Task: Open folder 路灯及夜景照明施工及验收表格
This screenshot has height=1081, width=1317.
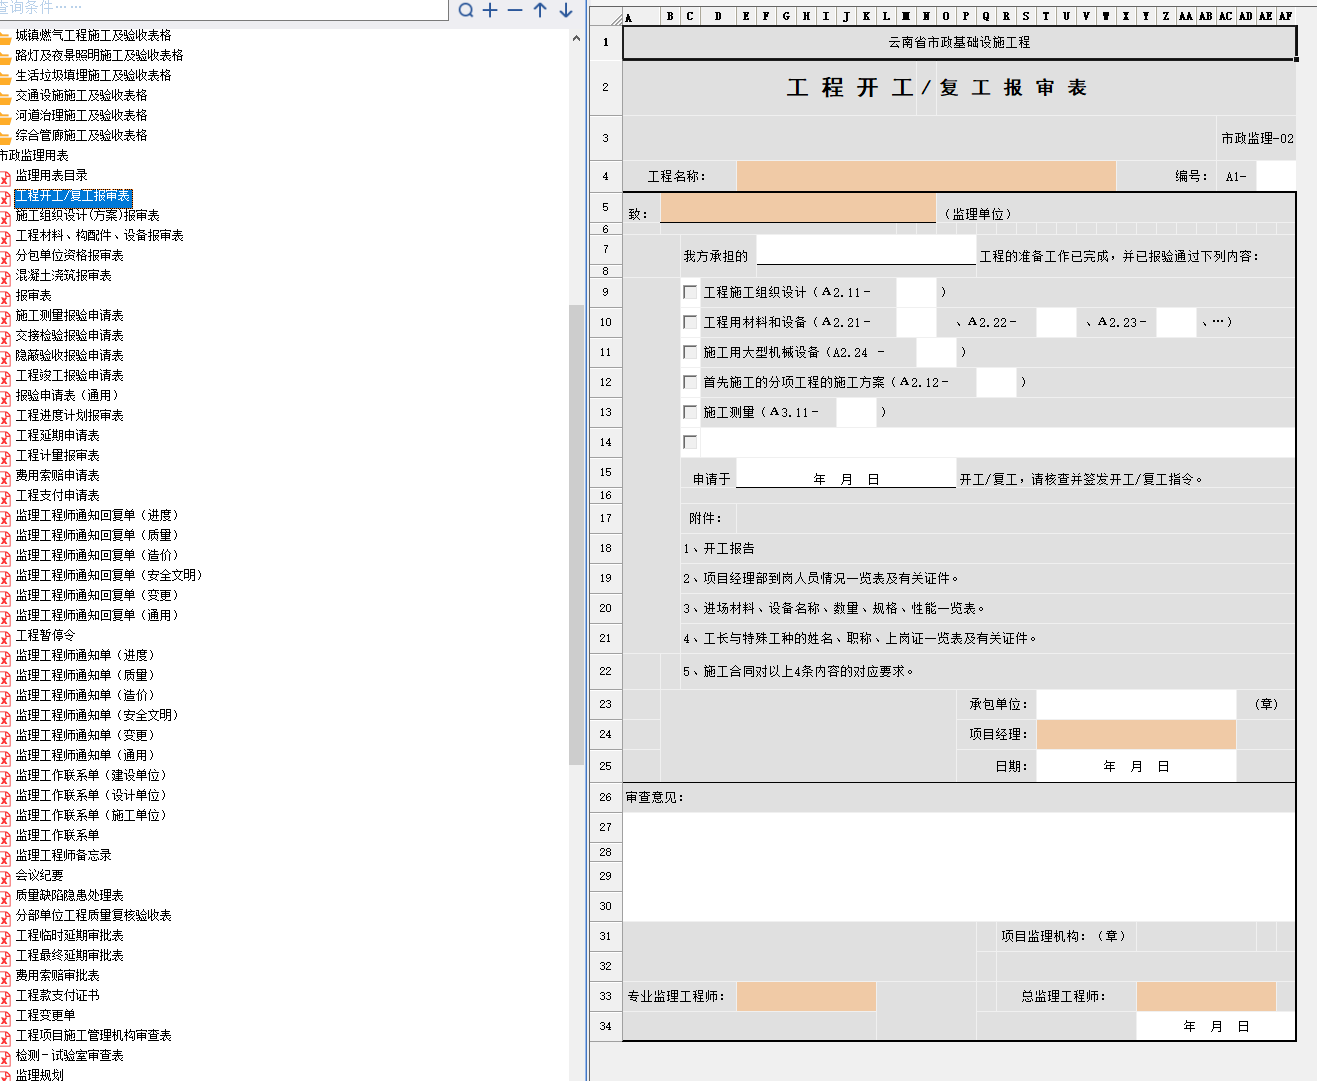Action: pos(99,55)
